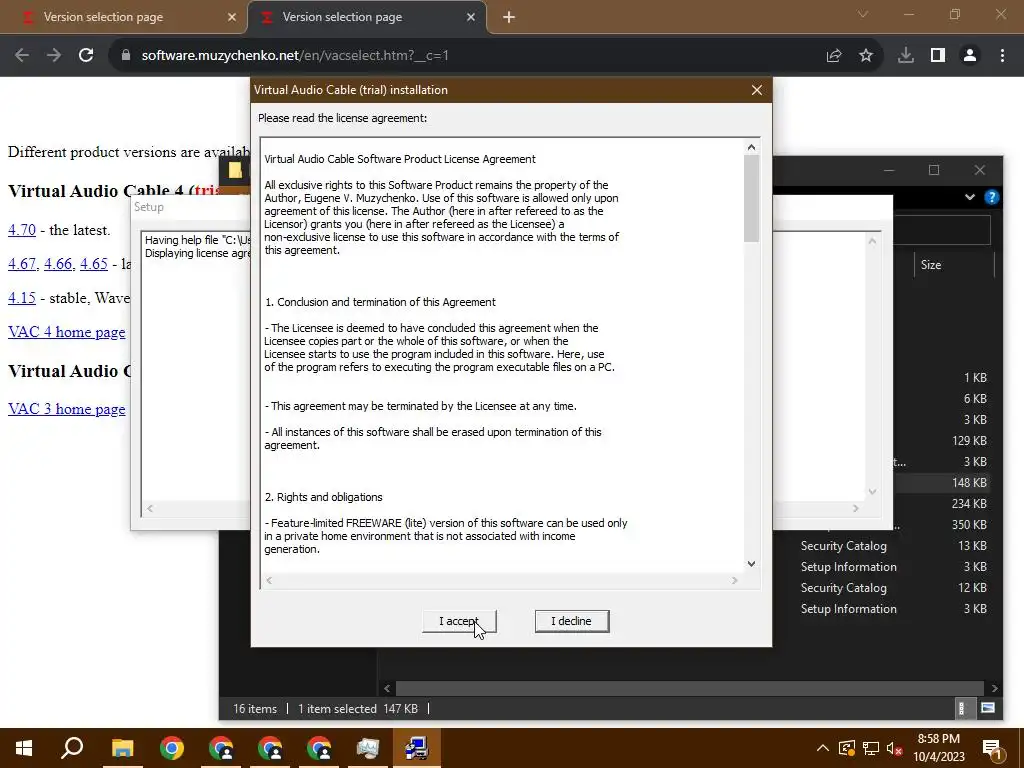Close the first Version selection page tab
1024x768 pixels.
[231, 18]
